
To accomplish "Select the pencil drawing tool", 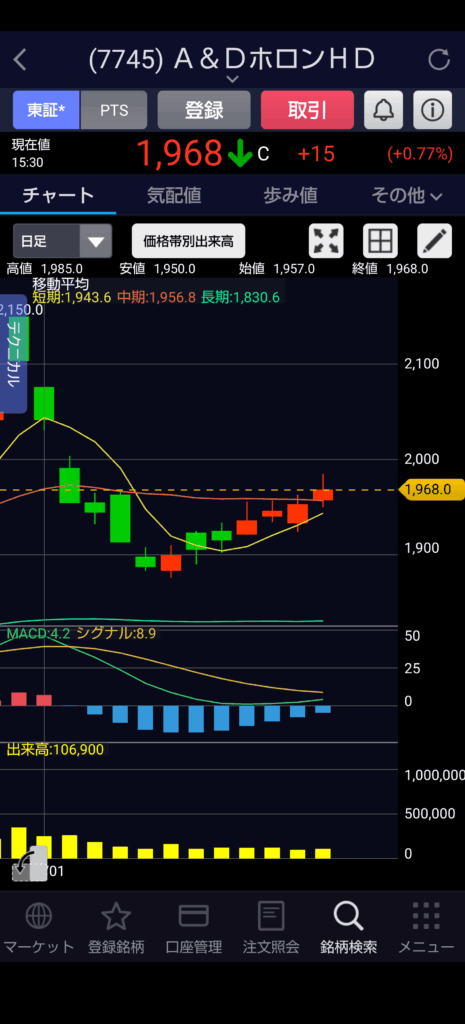I will [x=434, y=241].
